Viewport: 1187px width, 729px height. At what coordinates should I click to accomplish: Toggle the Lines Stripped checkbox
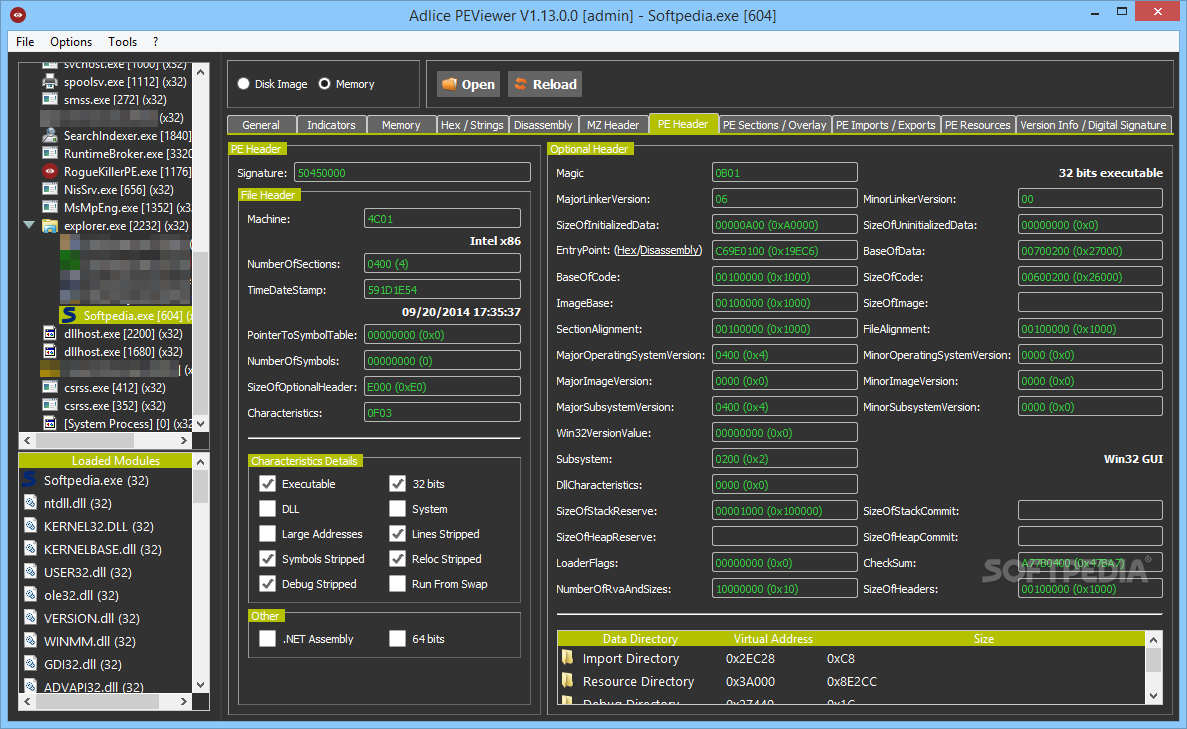[397, 534]
